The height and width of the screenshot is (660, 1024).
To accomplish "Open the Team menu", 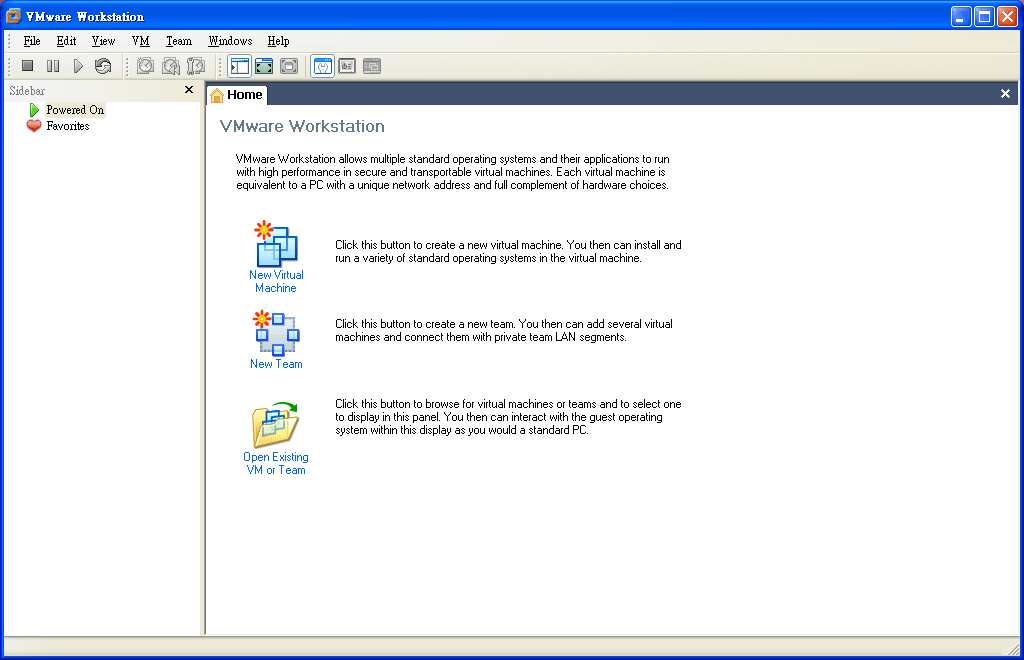I will (x=179, y=41).
